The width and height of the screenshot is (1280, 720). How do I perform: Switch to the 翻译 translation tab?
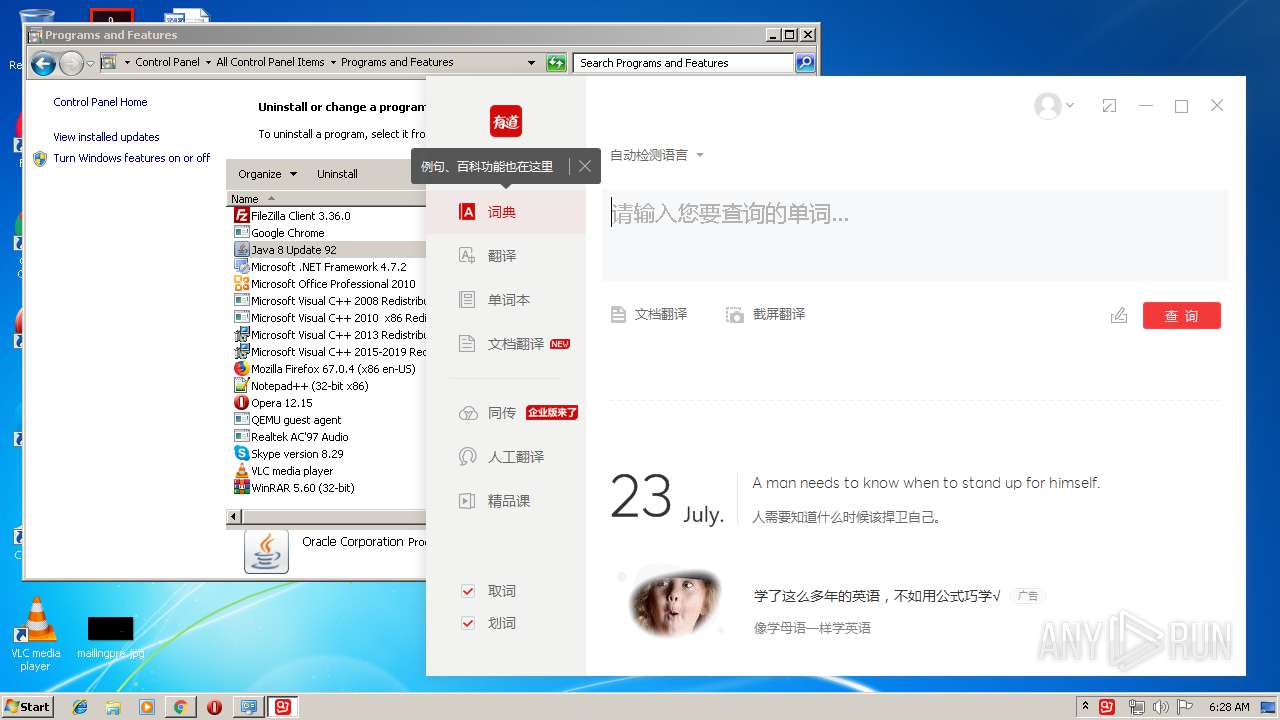[506, 256]
